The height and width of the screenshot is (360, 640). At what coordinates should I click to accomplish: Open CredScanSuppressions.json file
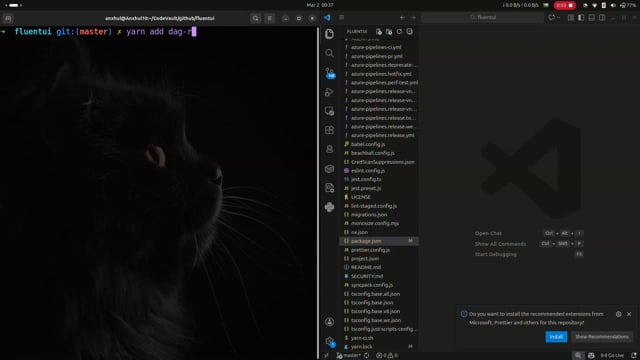coord(378,162)
